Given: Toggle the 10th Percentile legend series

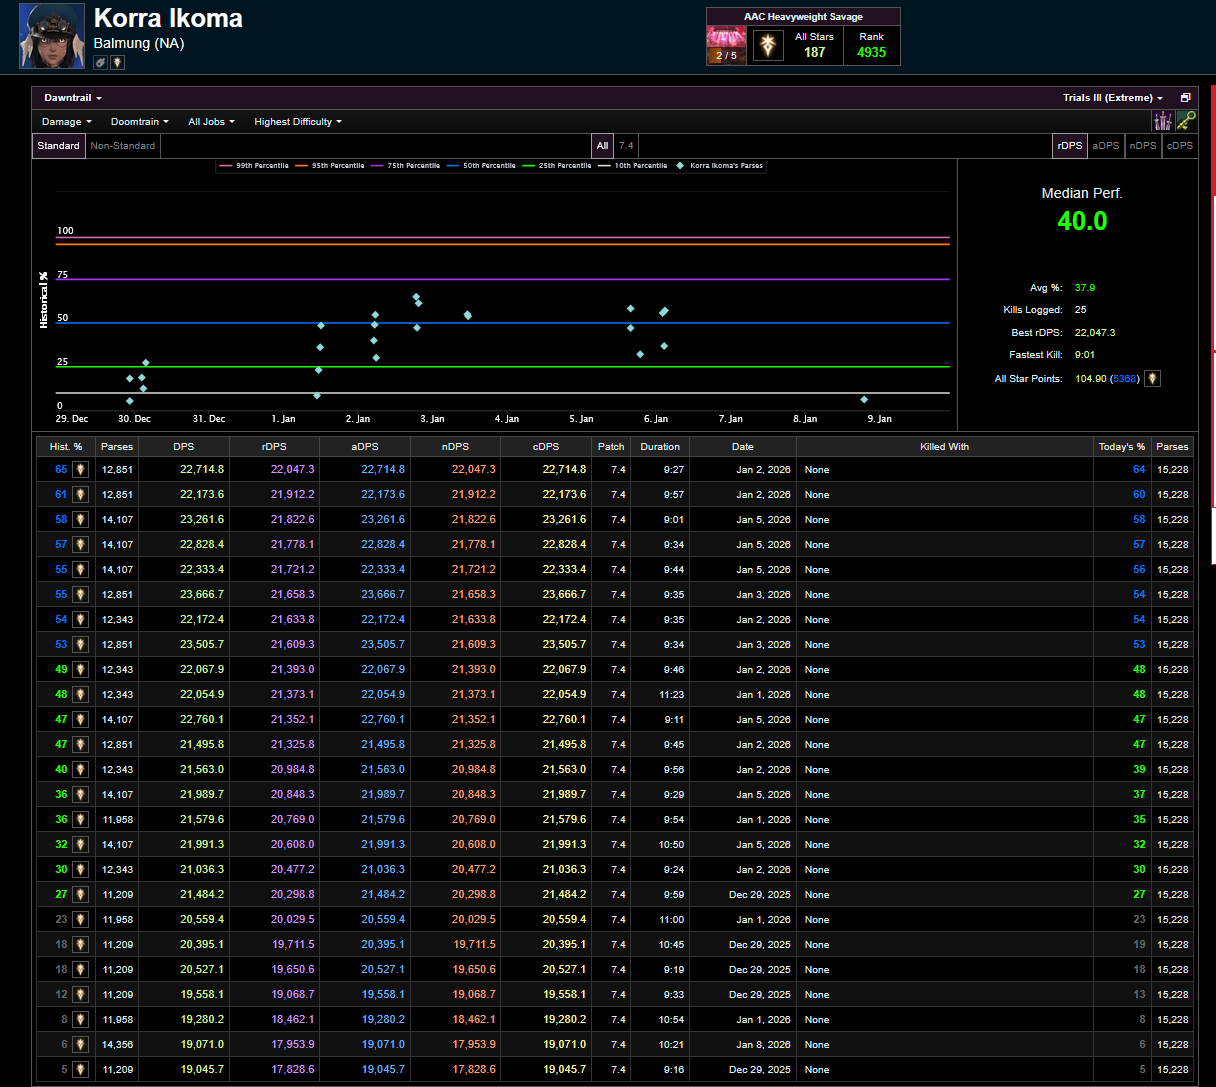Looking at the screenshot, I should click(633, 166).
